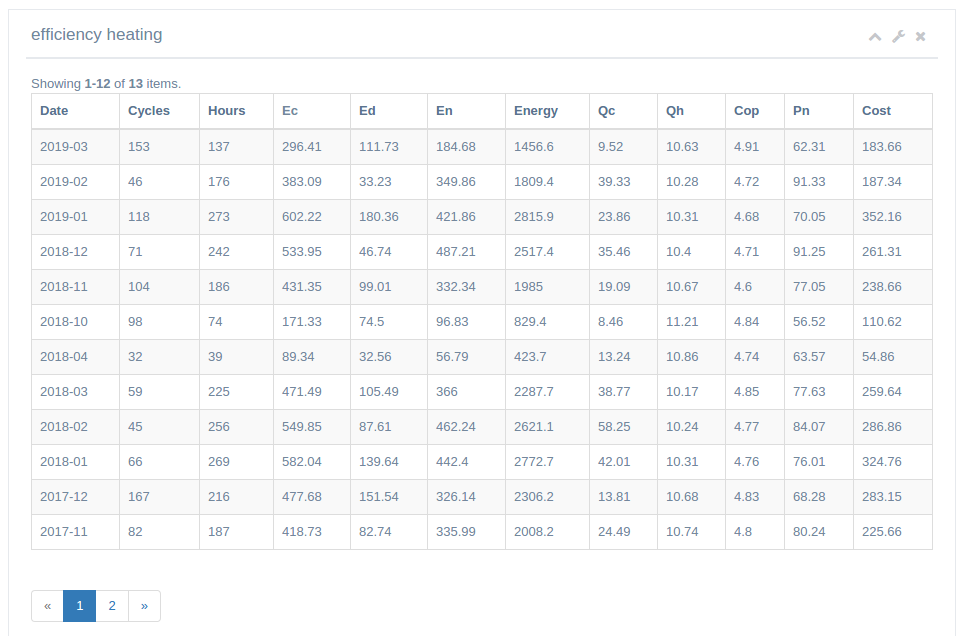Close the efficiency heating panel
The width and height of the screenshot is (964, 636).
(x=921, y=37)
